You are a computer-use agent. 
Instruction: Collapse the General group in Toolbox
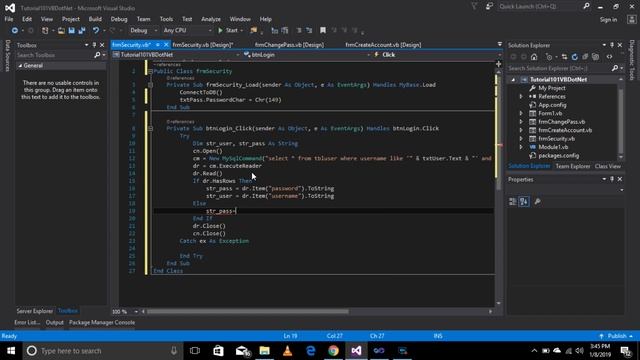pos(20,66)
